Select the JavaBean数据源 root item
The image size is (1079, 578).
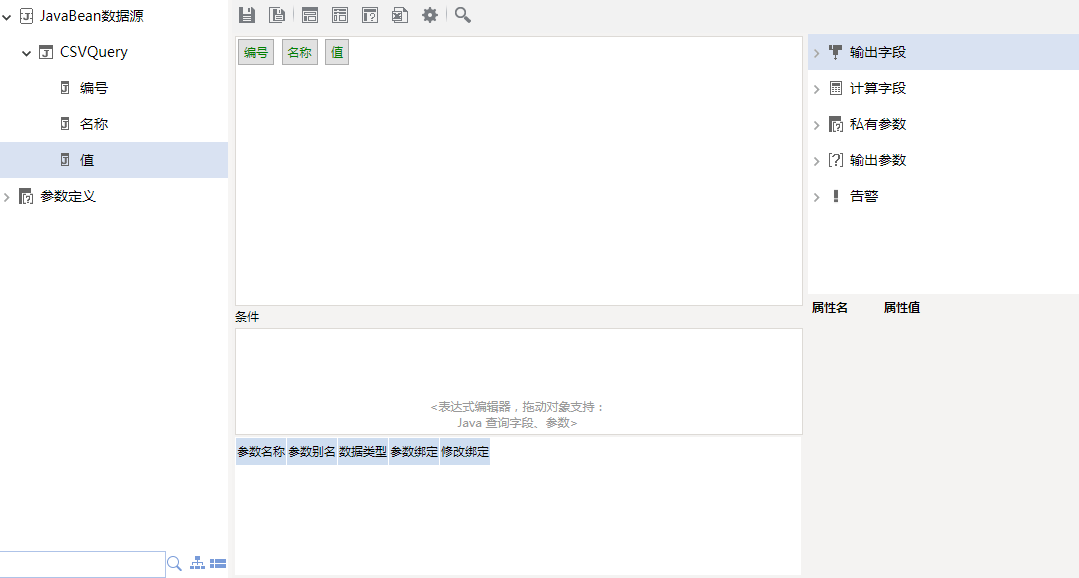[92, 16]
